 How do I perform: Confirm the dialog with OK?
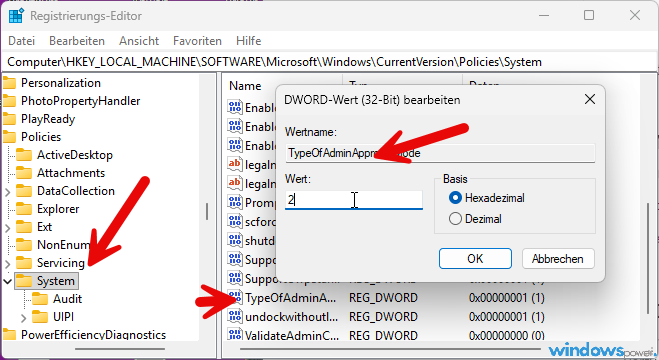tap(475, 259)
